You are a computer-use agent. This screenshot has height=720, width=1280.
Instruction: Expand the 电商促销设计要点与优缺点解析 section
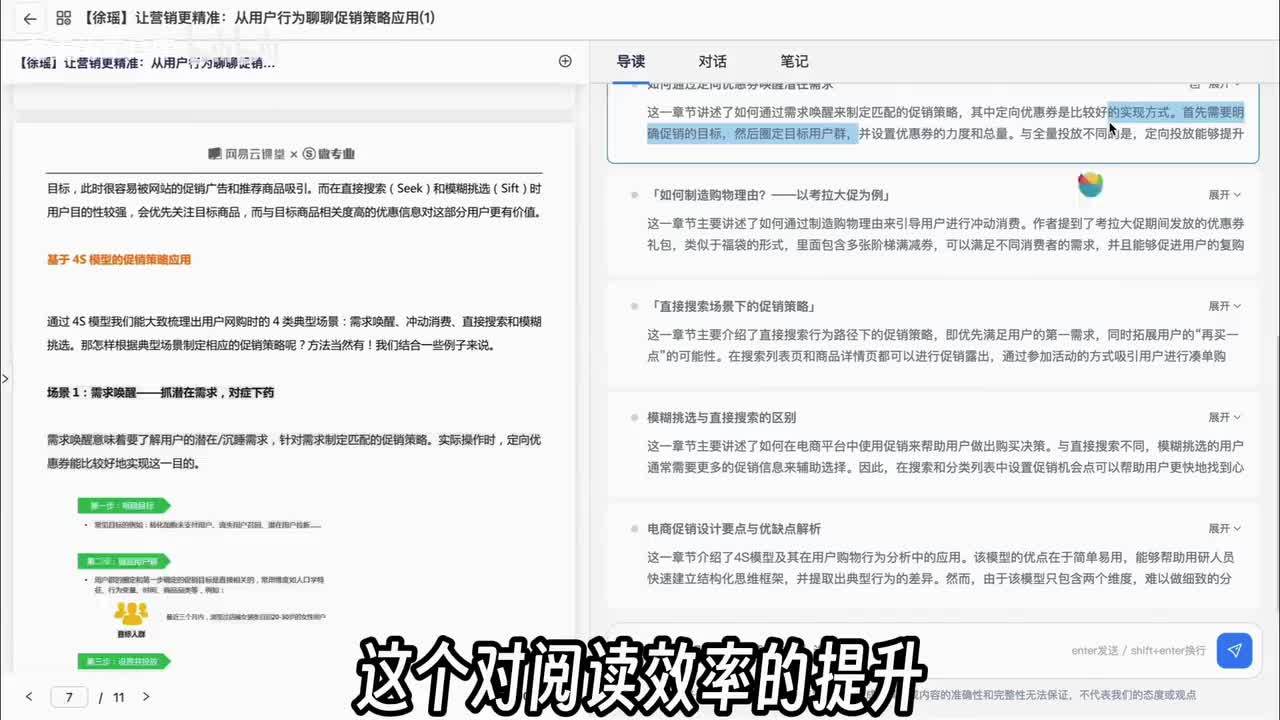[1224, 528]
